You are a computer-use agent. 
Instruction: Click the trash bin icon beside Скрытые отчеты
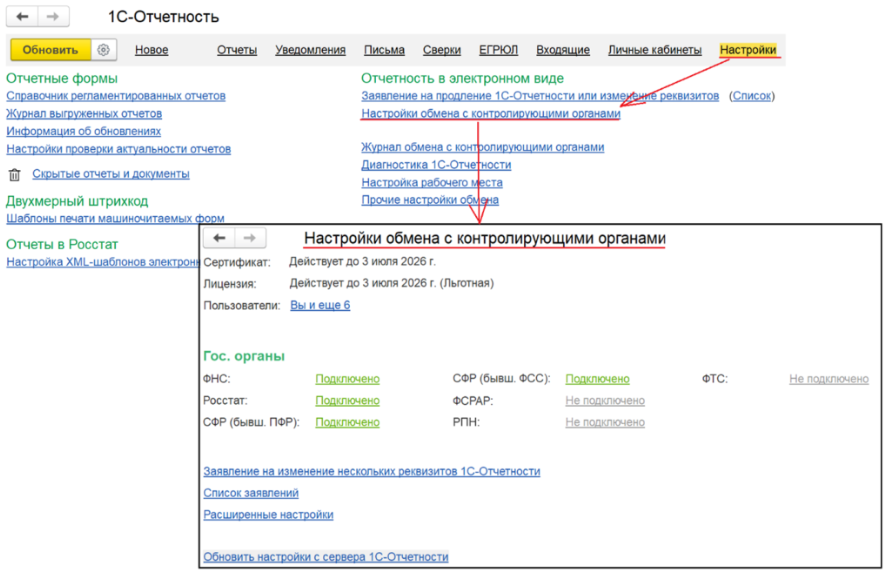[x=15, y=175]
